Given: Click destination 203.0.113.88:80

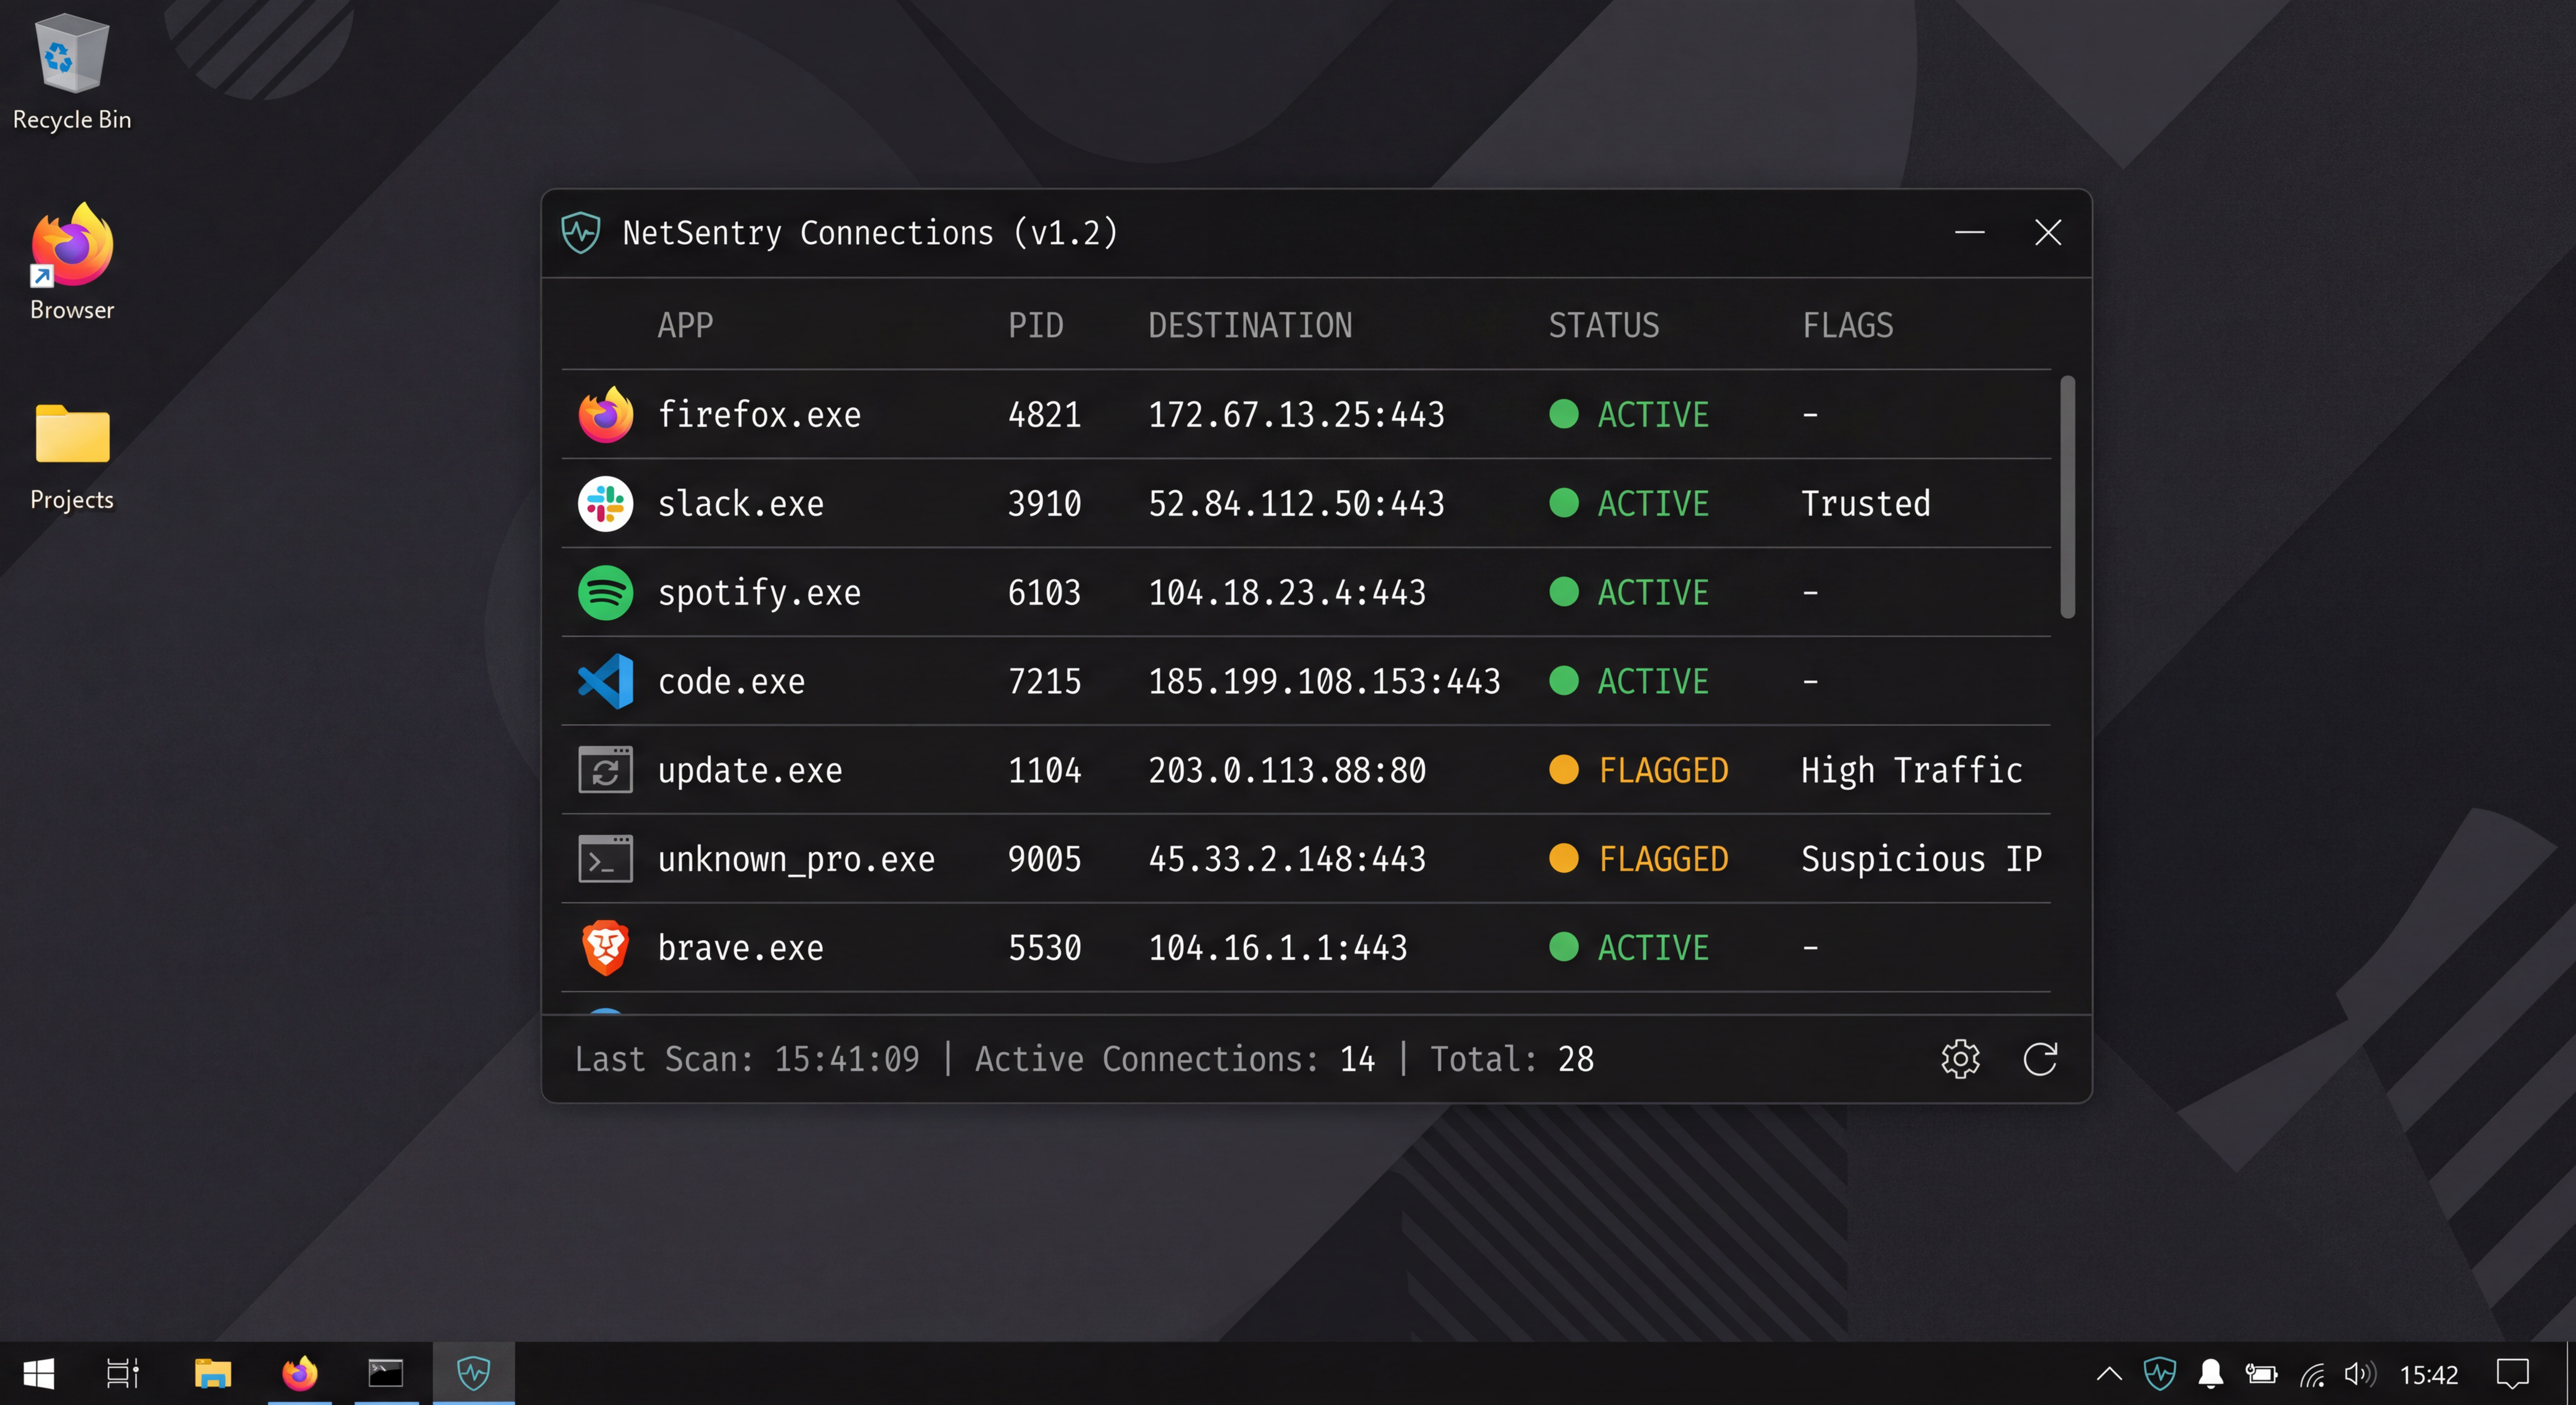Looking at the screenshot, I should (x=1287, y=770).
